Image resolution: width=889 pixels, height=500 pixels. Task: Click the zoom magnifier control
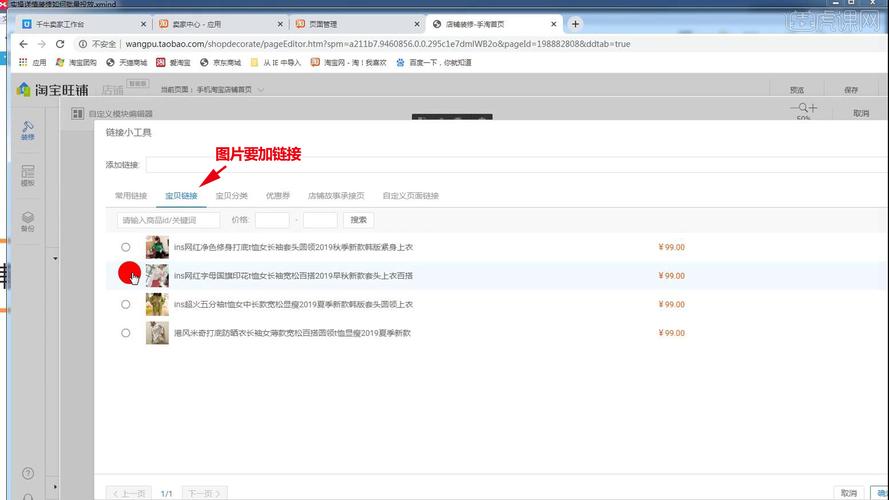coord(803,107)
